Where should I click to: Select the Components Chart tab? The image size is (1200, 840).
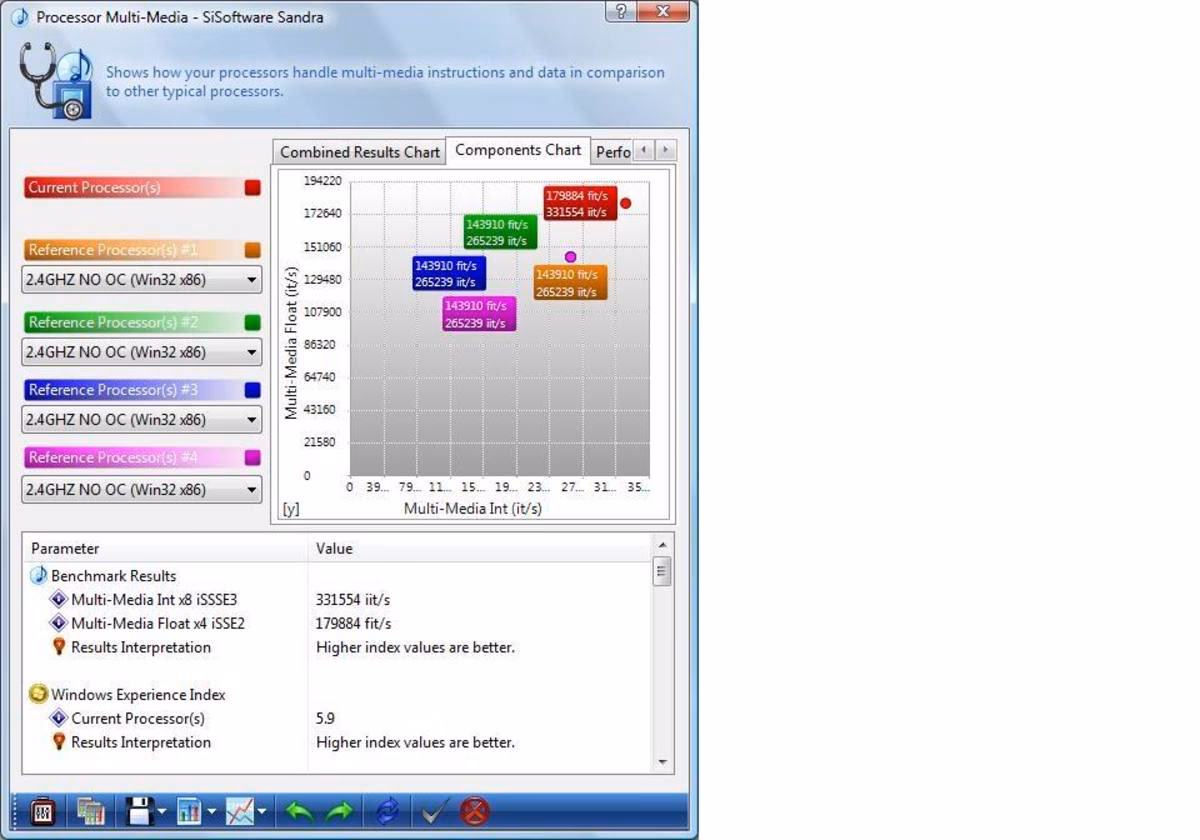(518, 150)
